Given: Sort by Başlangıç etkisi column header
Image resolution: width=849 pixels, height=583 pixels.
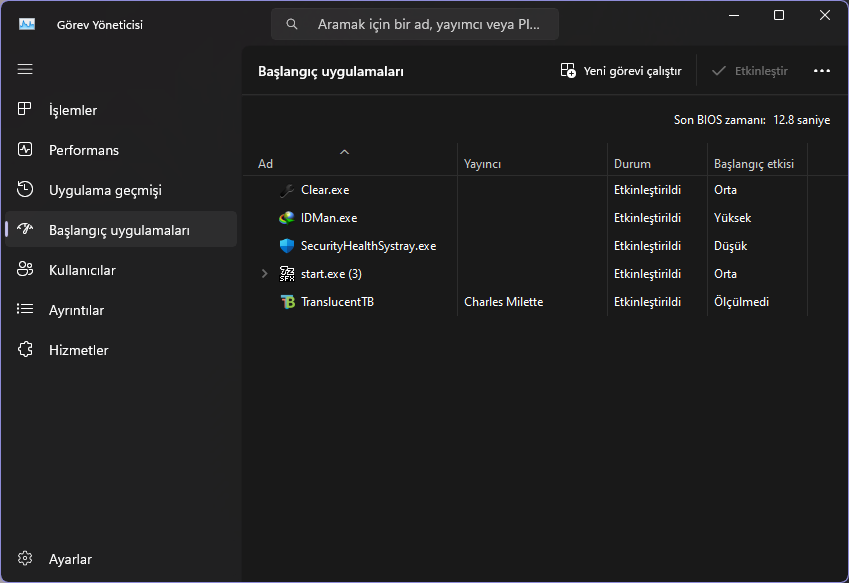Looking at the screenshot, I should (753, 164).
